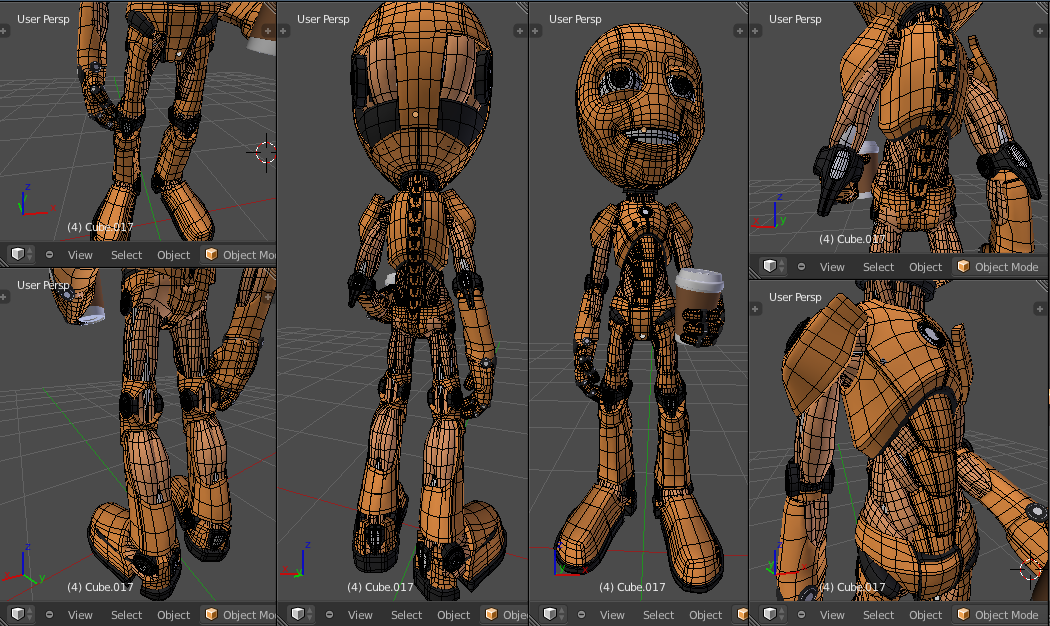
Task: Click "User Persp" label in shoulder close-up viewport
Action: (x=795, y=297)
